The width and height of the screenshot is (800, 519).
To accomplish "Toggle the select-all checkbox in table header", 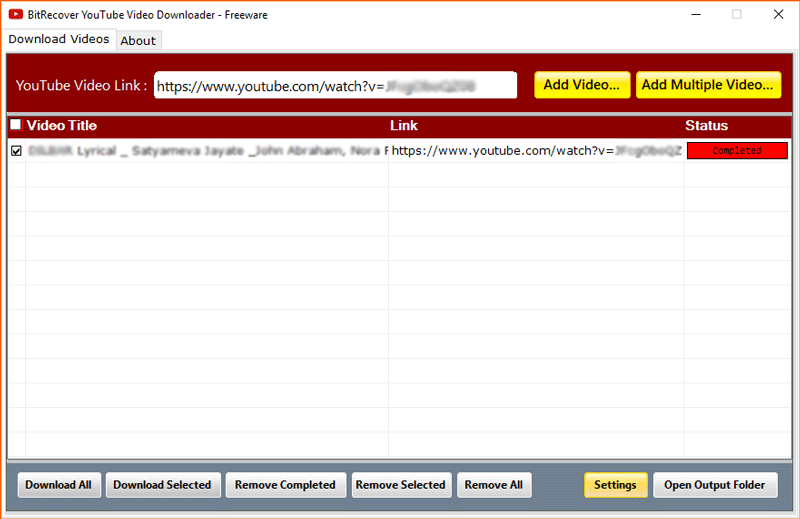I will point(15,126).
